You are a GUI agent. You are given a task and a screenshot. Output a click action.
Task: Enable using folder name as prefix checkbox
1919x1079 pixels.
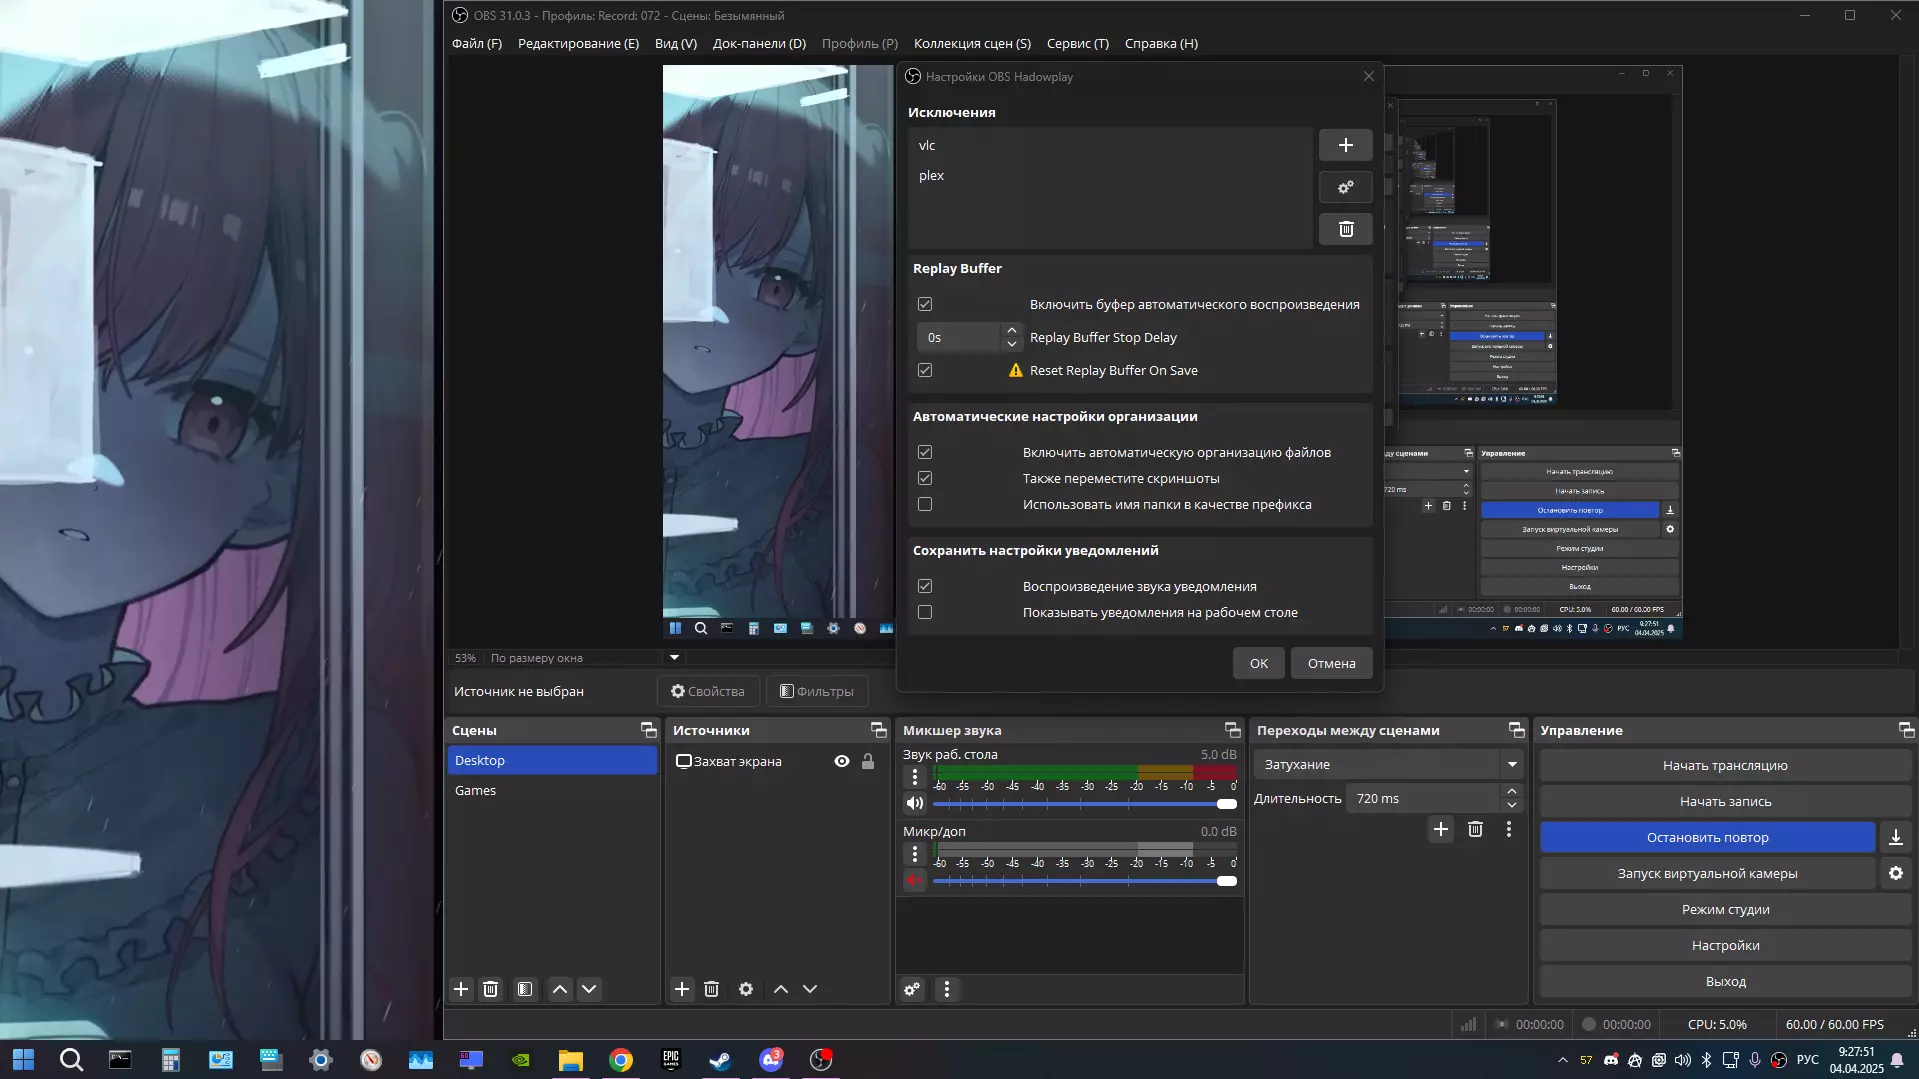[x=925, y=505]
